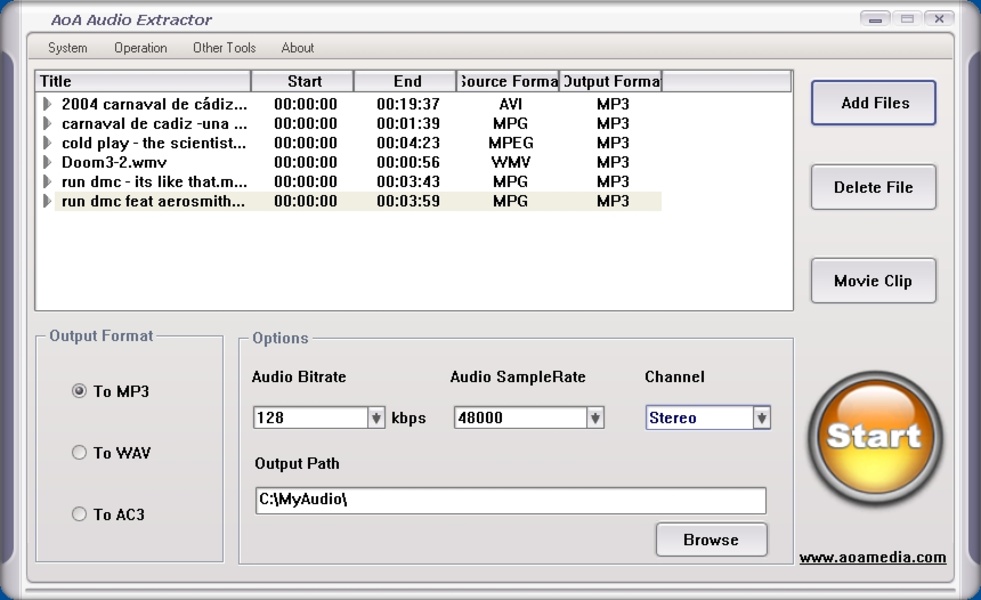Switch output format to AC3
Screen dimensions: 981x600
click(x=80, y=514)
